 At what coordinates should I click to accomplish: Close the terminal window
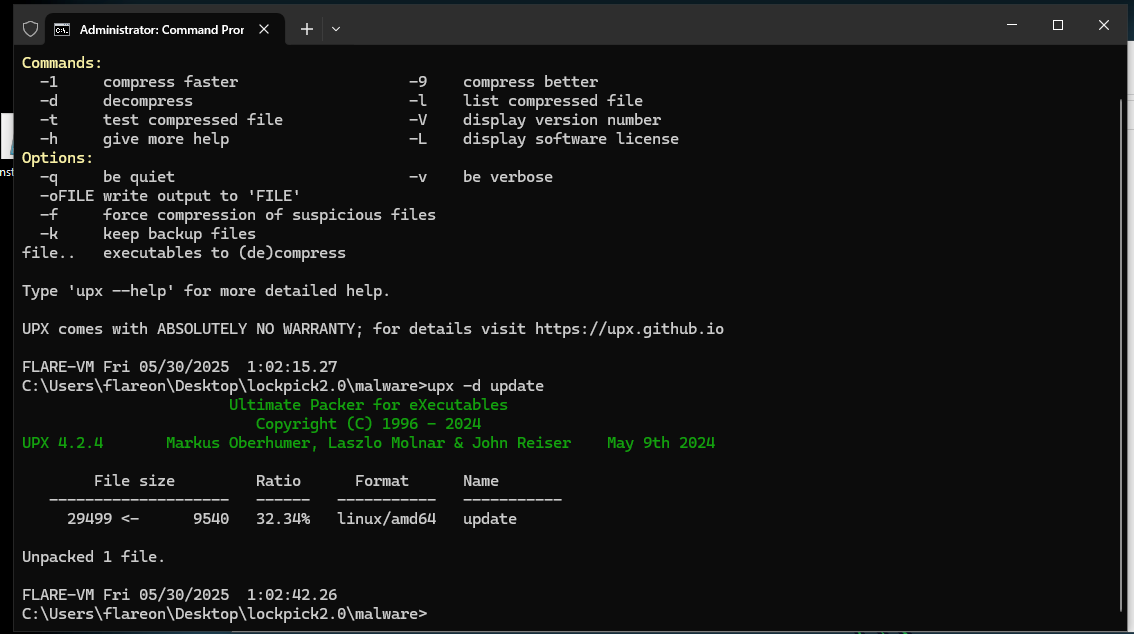click(x=1104, y=25)
